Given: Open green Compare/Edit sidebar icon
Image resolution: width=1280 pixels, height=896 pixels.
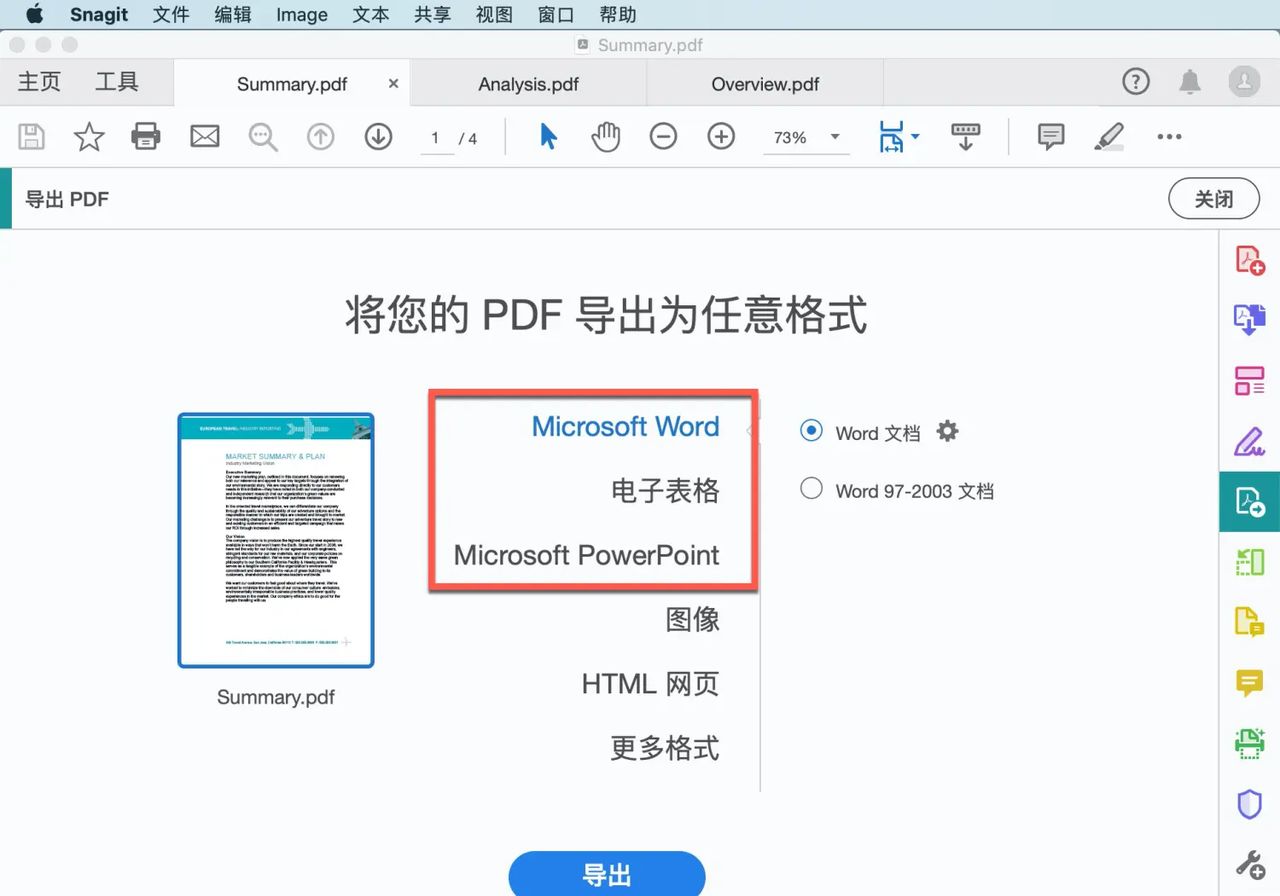Looking at the screenshot, I should coord(1249,562).
